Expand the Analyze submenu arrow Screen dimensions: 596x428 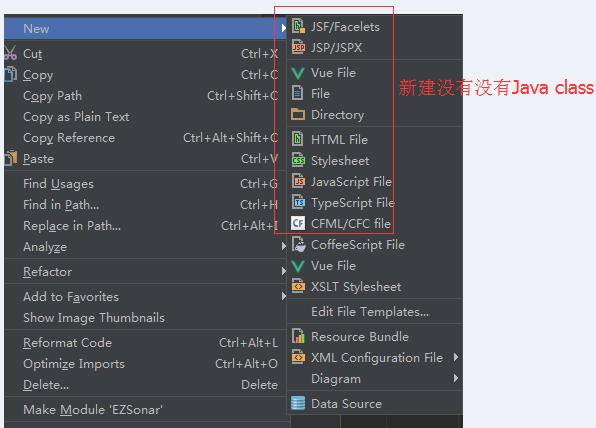tap(284, 246)
